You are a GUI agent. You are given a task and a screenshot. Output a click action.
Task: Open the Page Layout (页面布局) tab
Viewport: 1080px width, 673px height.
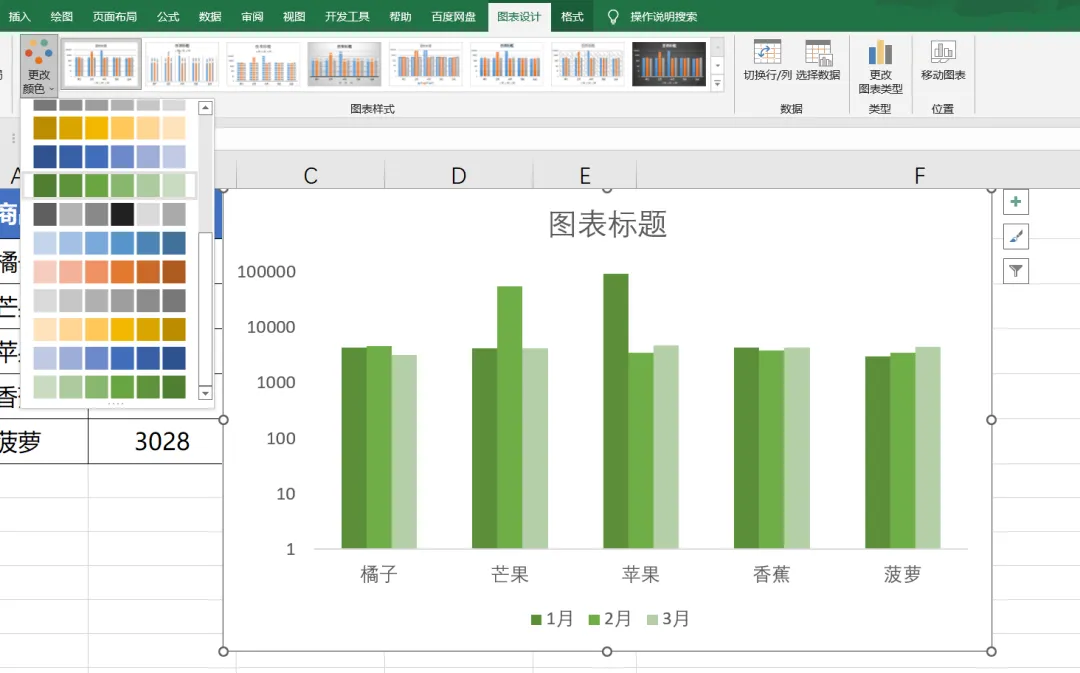(x=114, y=17)
